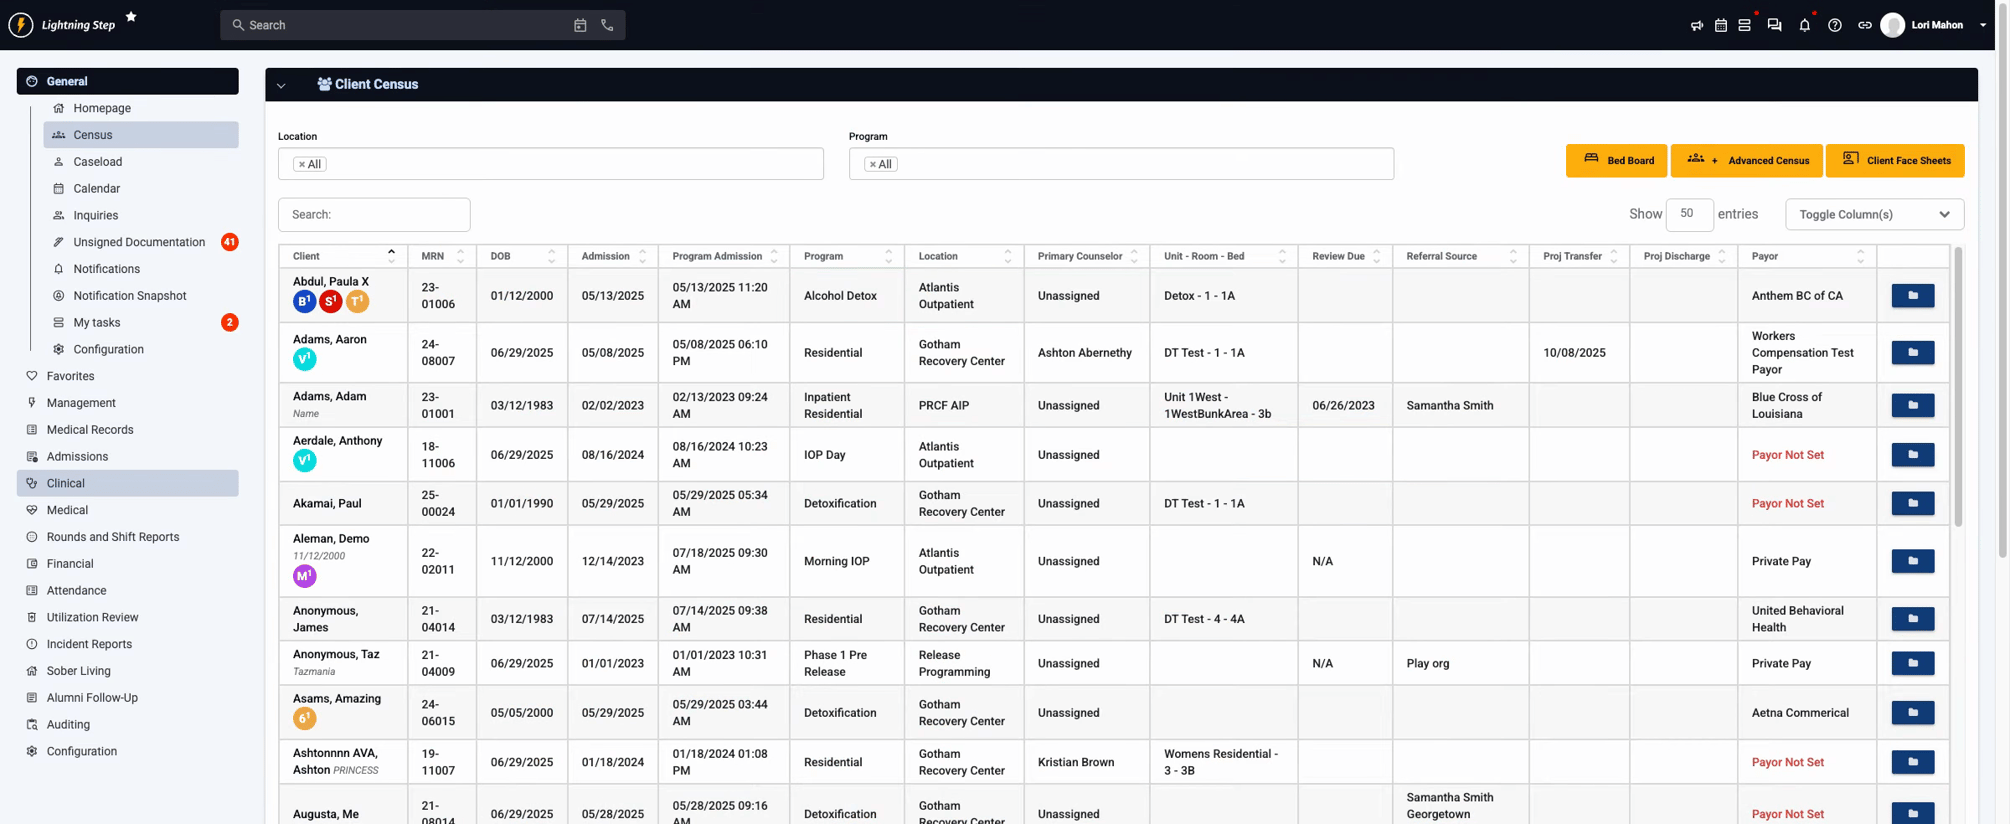Screen dimensions: 2010x824
Task: Click the announcements megaphone icon
Action: (x=1696, y=26)
